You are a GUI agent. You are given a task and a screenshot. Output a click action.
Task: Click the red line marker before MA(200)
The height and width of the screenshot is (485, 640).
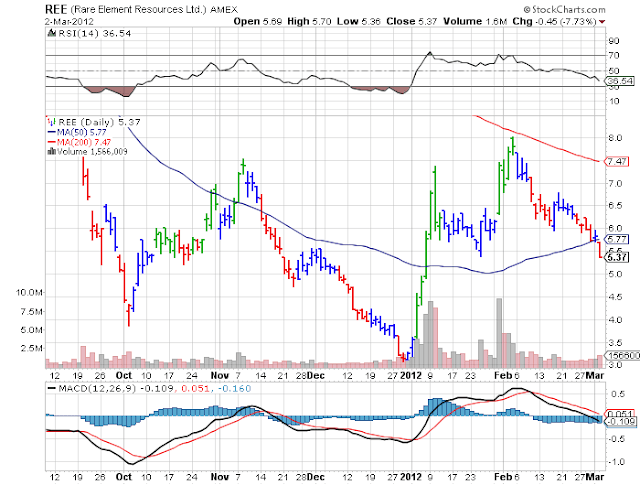pyautogui.click(x=51, y=142)
